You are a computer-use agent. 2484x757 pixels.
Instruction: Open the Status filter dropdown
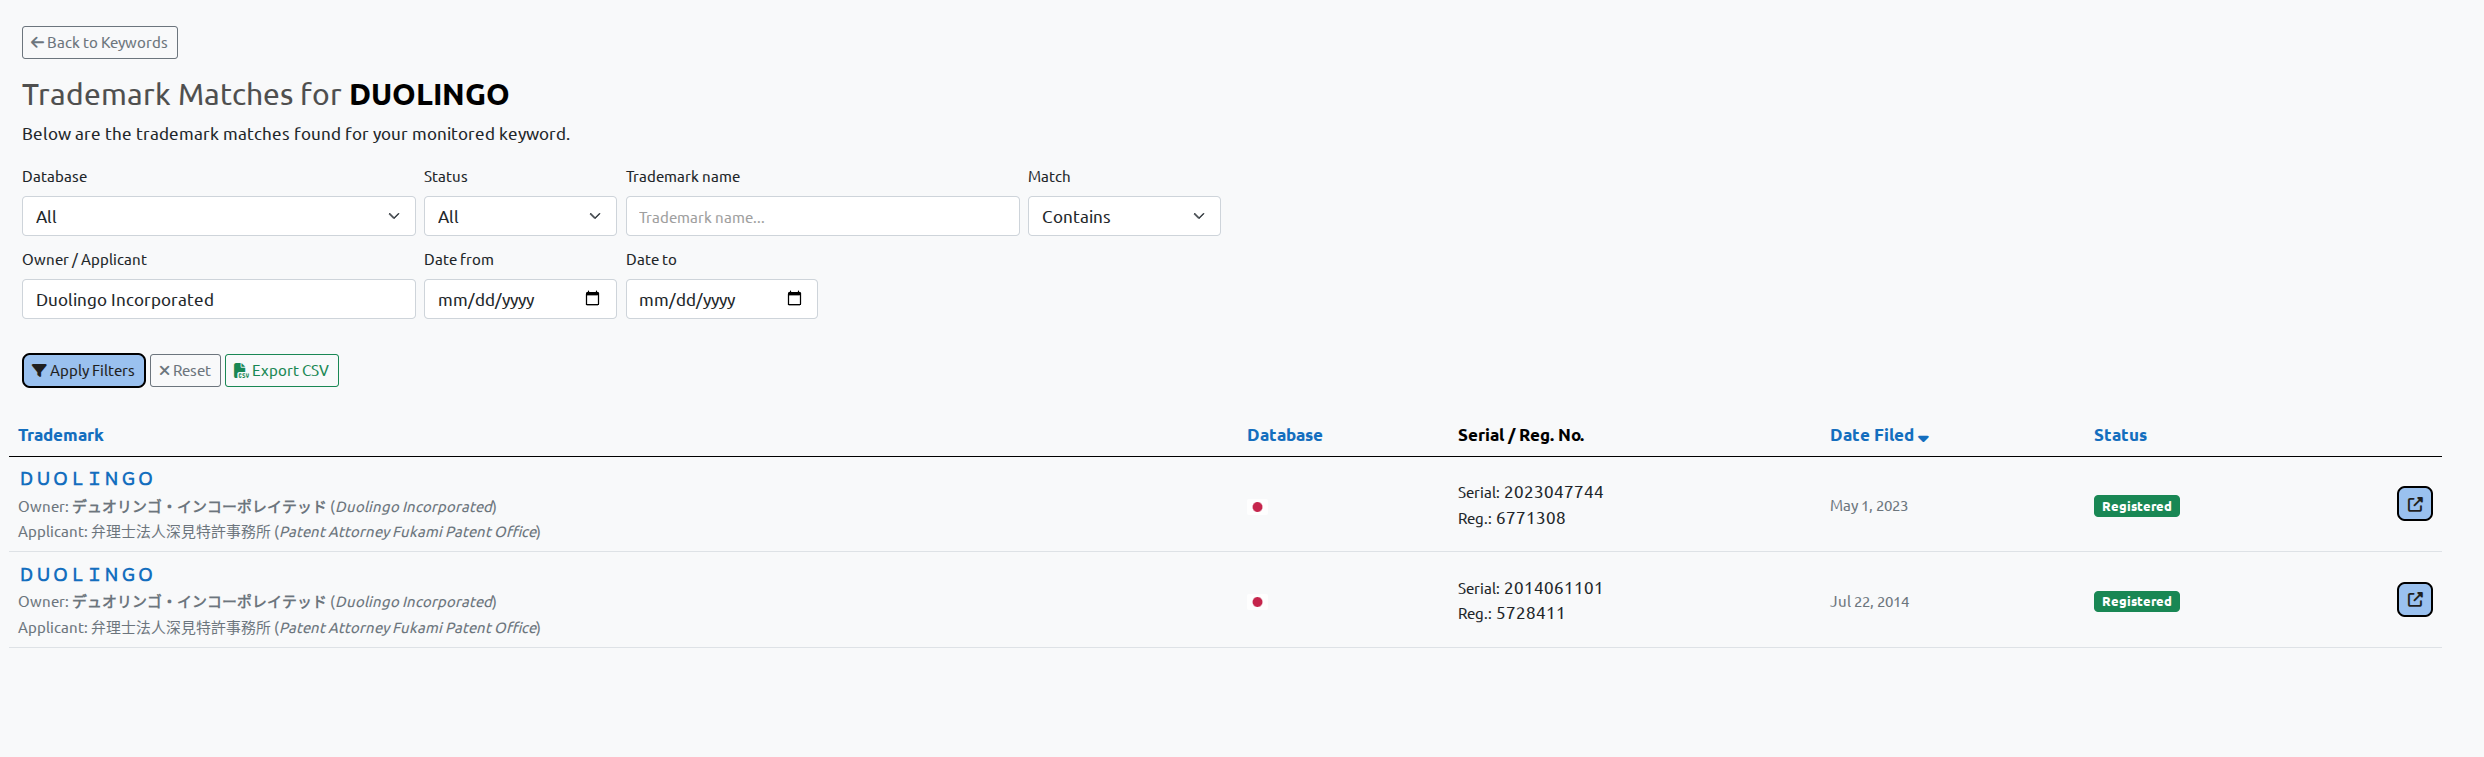tap(519, 216)
